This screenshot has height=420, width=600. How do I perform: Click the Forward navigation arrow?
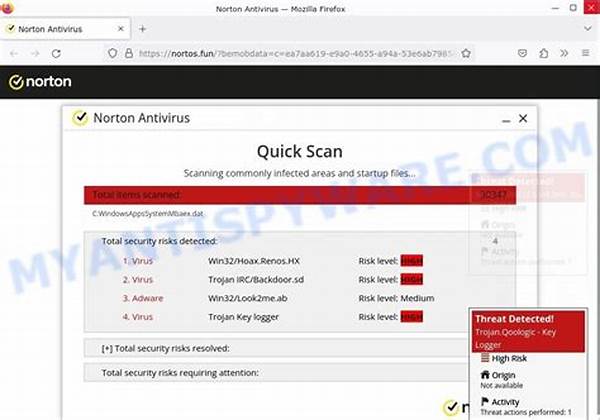pos(38,53)
